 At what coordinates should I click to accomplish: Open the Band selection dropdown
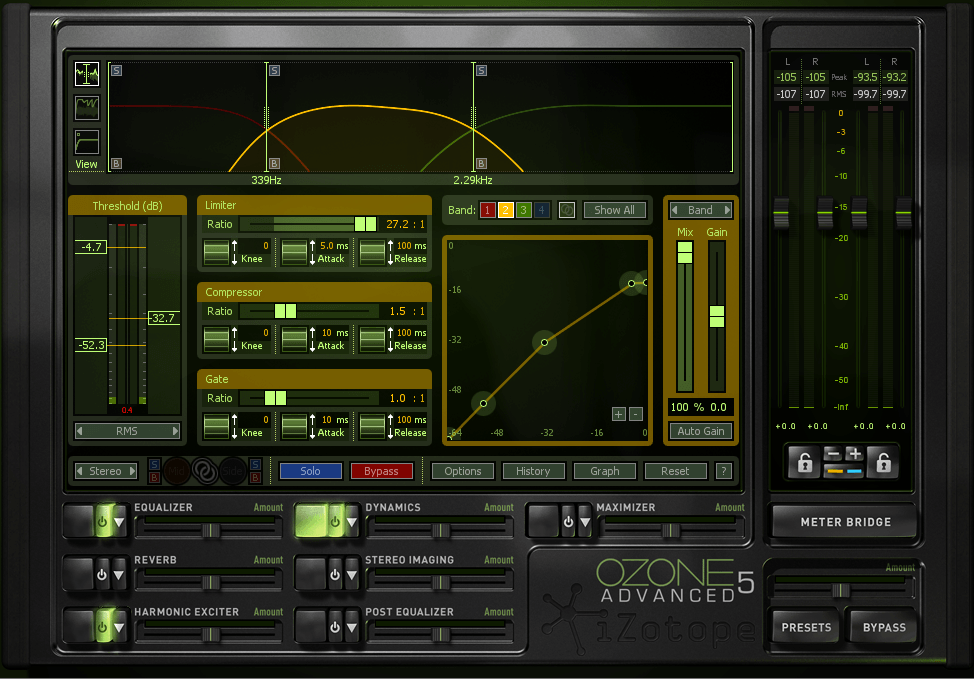[700, 210]
